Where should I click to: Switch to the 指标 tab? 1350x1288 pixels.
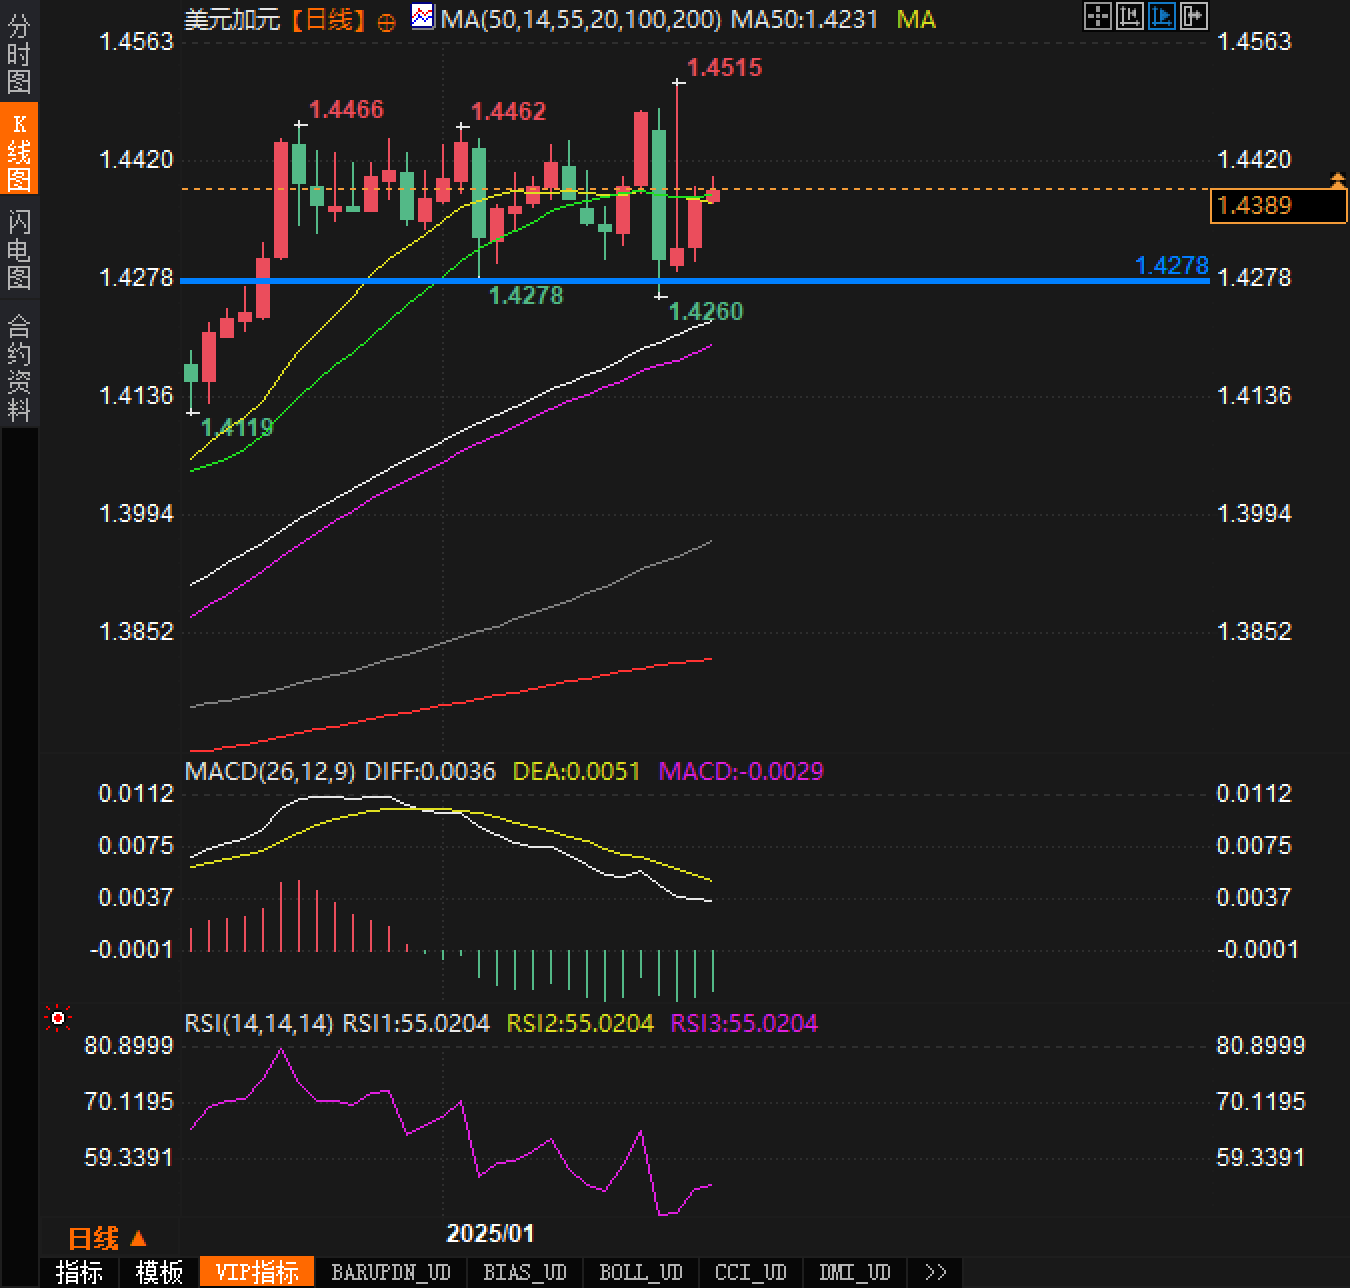point(79,1272)
